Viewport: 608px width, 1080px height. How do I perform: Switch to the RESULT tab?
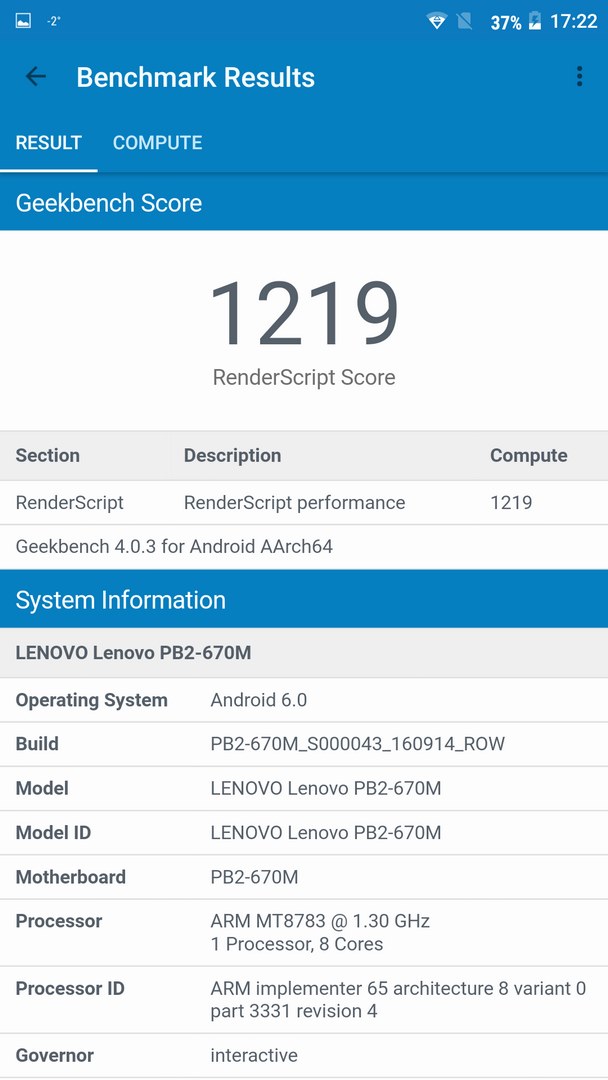[49, 143]
